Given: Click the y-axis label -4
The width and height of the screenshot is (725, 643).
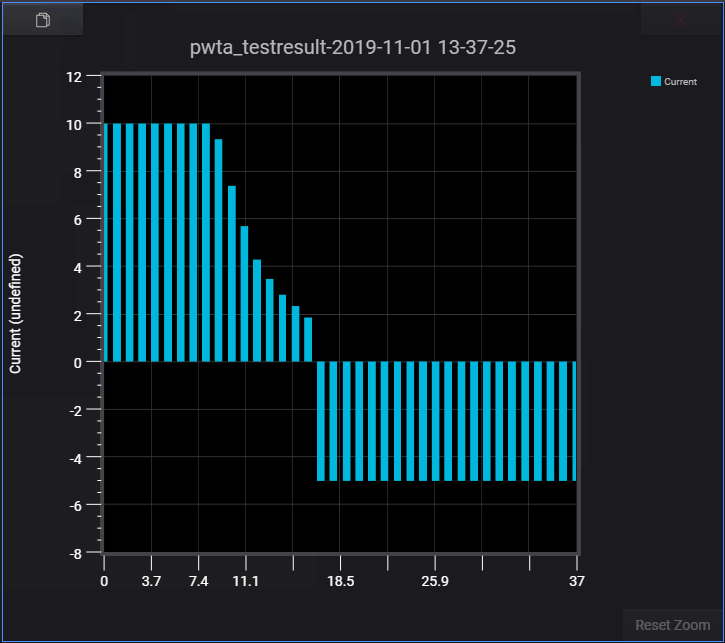Looking at the screenshot, I should (74, 458).
